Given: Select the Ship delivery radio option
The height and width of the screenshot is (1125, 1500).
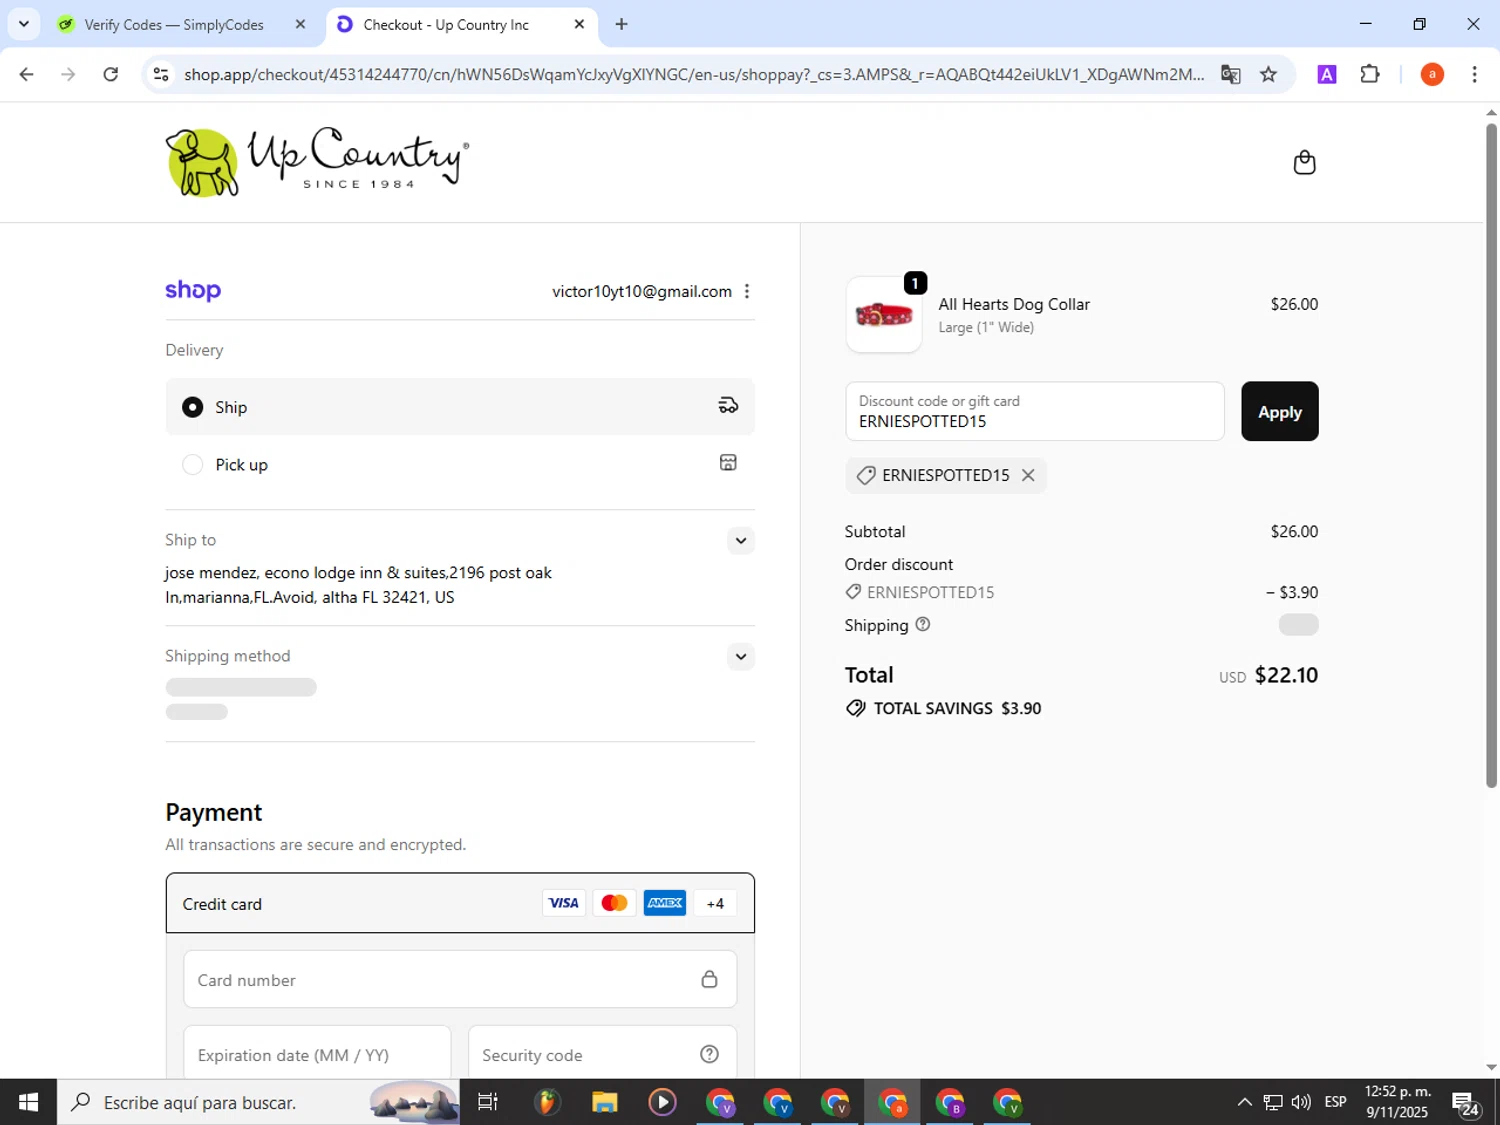Looking at the screenshot, I should point(192,407).
